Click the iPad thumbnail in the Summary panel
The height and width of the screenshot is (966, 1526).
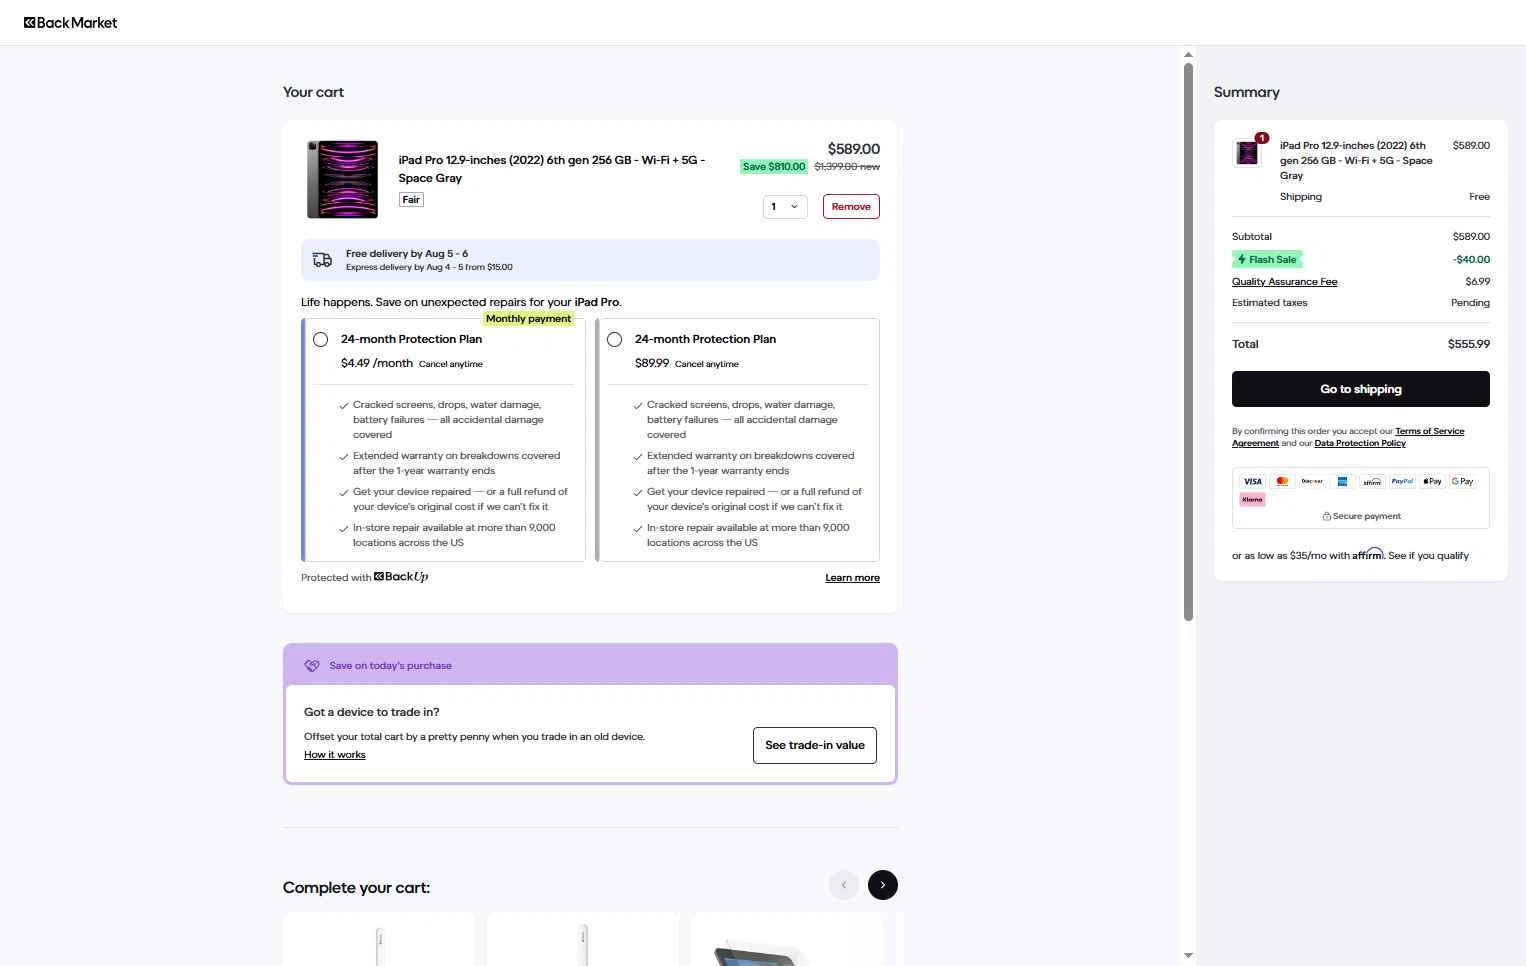(x=1247, y=152)
